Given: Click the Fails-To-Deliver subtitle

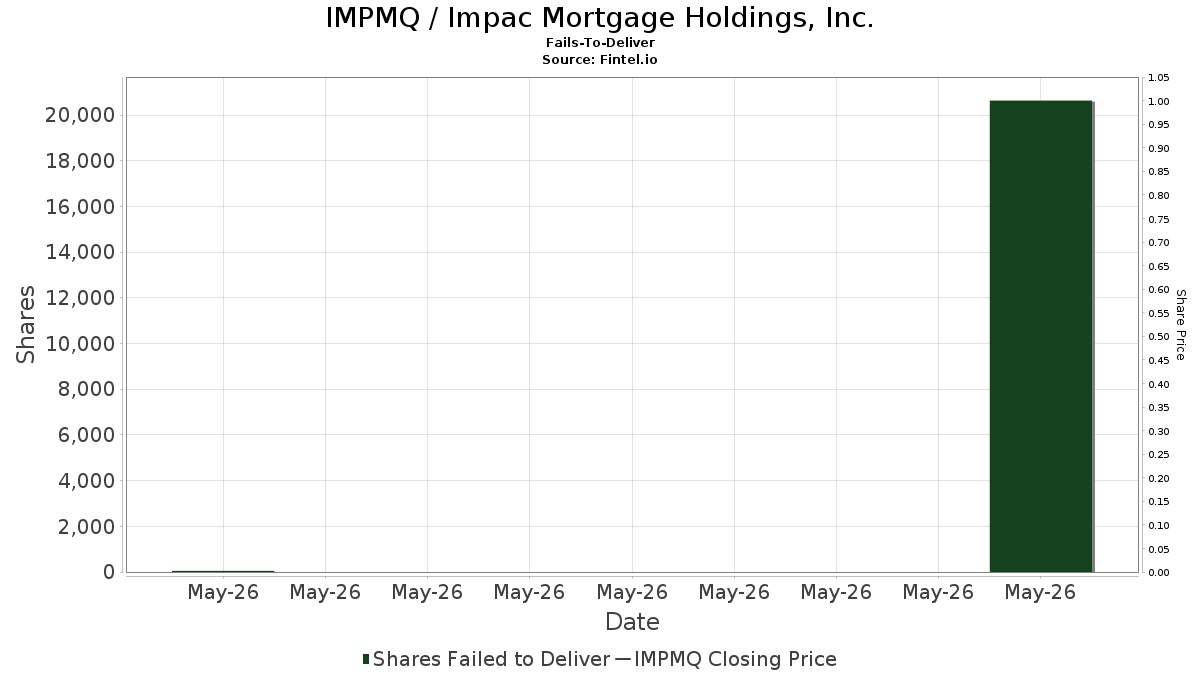Looking at the screenshot, I should click(600, 43).
